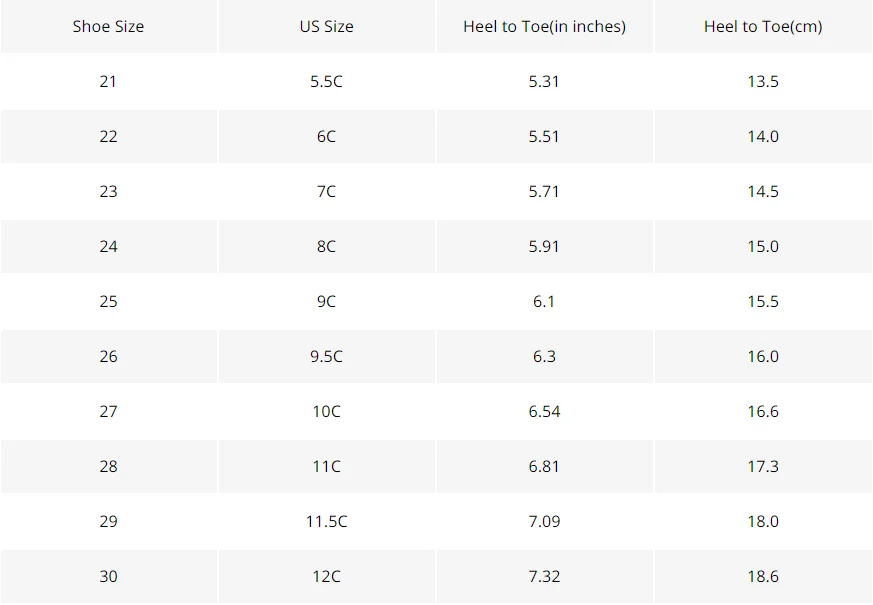Viewport: 873px width, 605px height.
Task: Click the 10C US size cell
Action: [327, 411]
